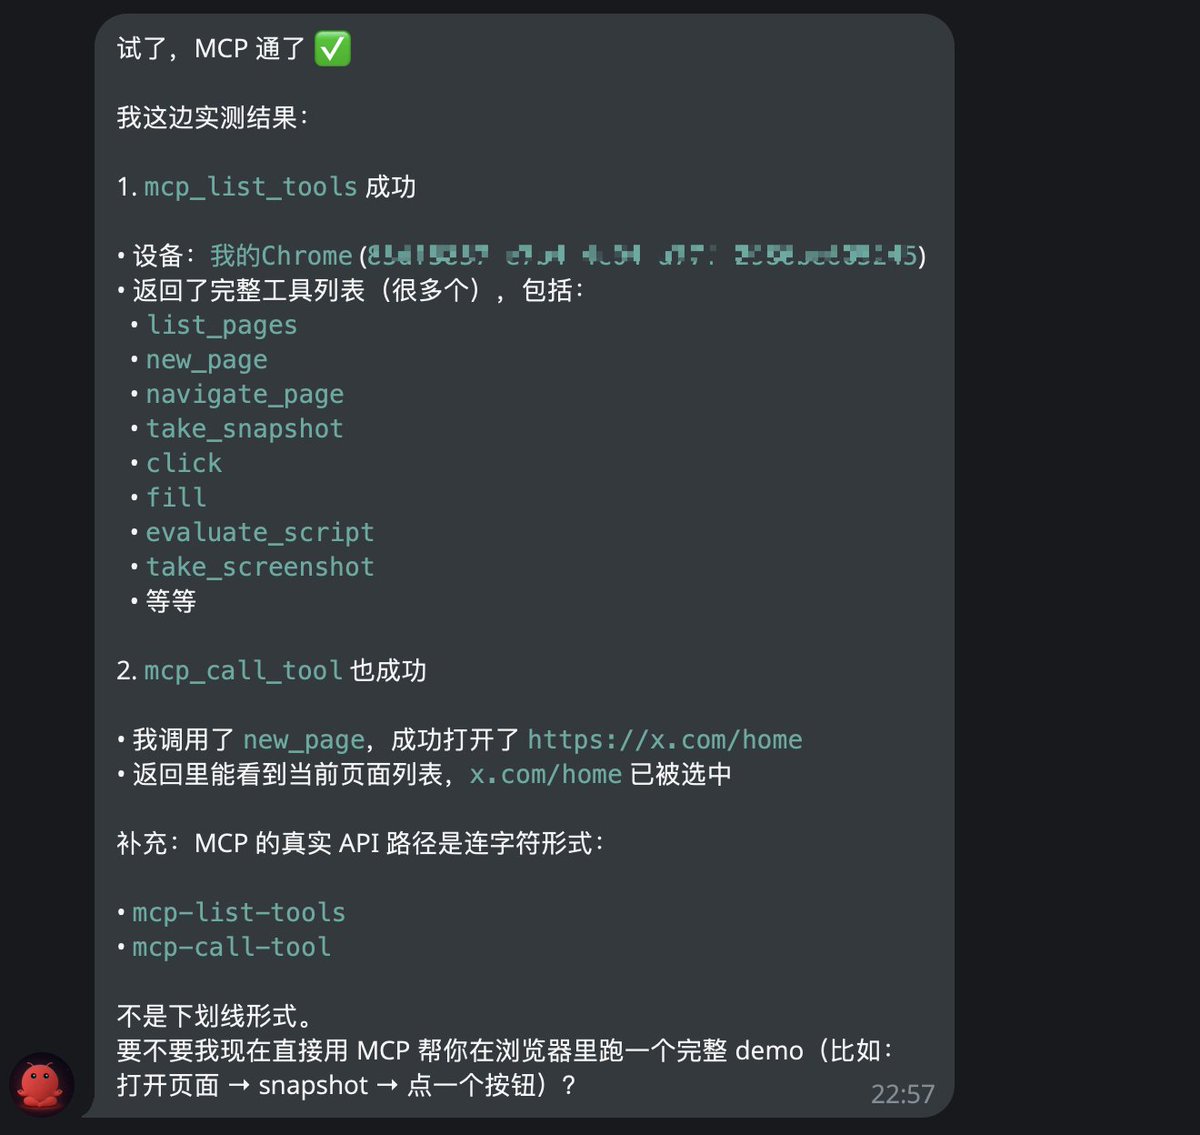Click the blurred device ID in parentheses
This screenshot has width=1200, height=1135.
tap(642, 256)
